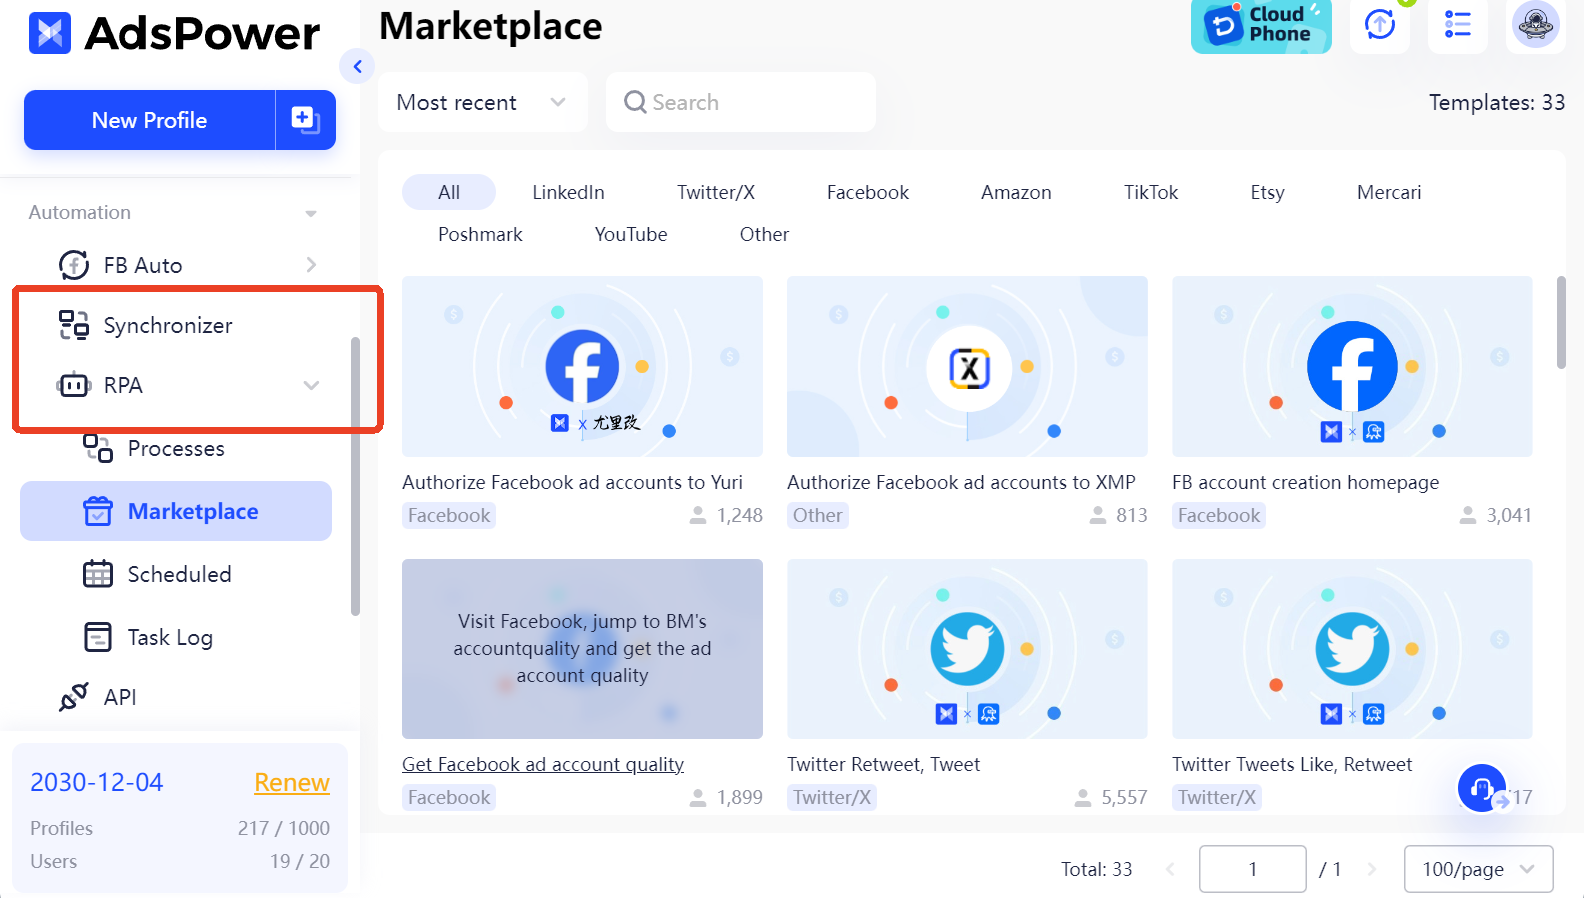
Task: Filter templates by Amazon
Action: tap(1016, 192)
